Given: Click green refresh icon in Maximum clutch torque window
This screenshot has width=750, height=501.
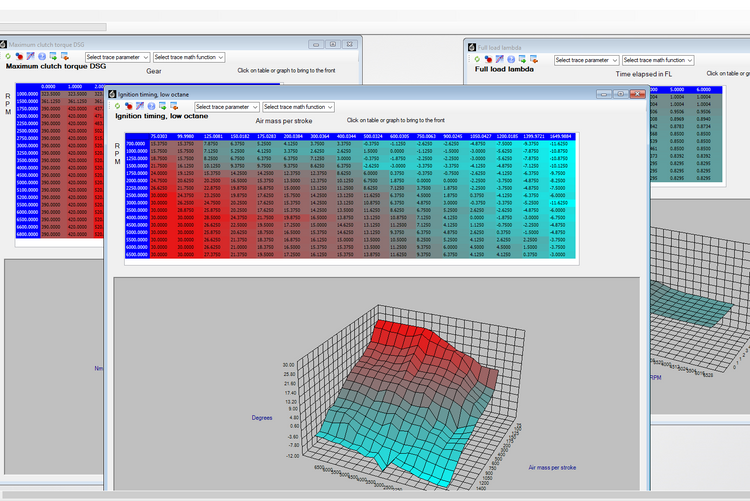Looking at the screenshot, I should [8, 56].
